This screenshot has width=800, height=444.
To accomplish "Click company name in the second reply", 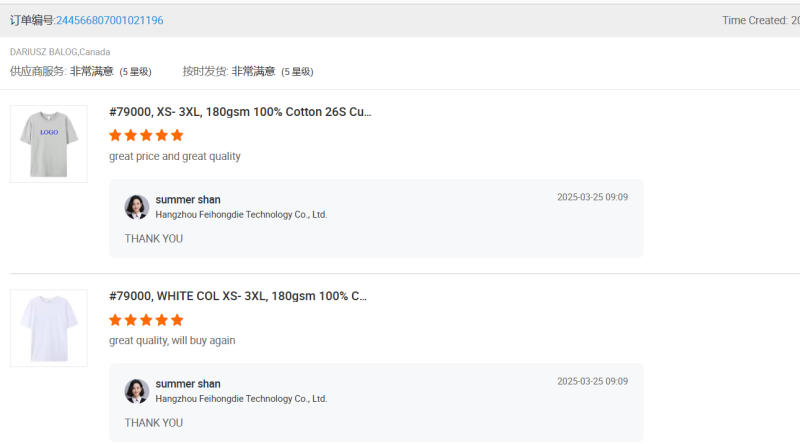I will (x=241, y=399).
